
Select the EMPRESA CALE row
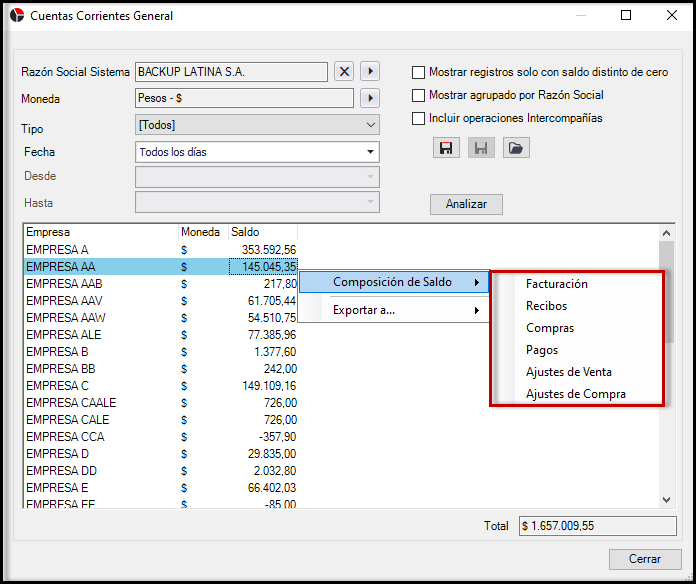coord(160,420)
